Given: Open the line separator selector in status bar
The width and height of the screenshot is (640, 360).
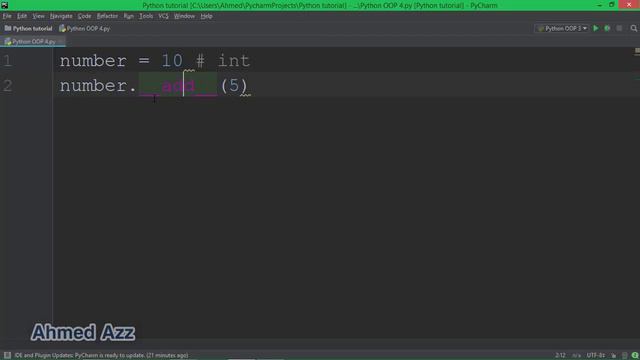Looking at the screenshot, I should [x=576, y=356].
